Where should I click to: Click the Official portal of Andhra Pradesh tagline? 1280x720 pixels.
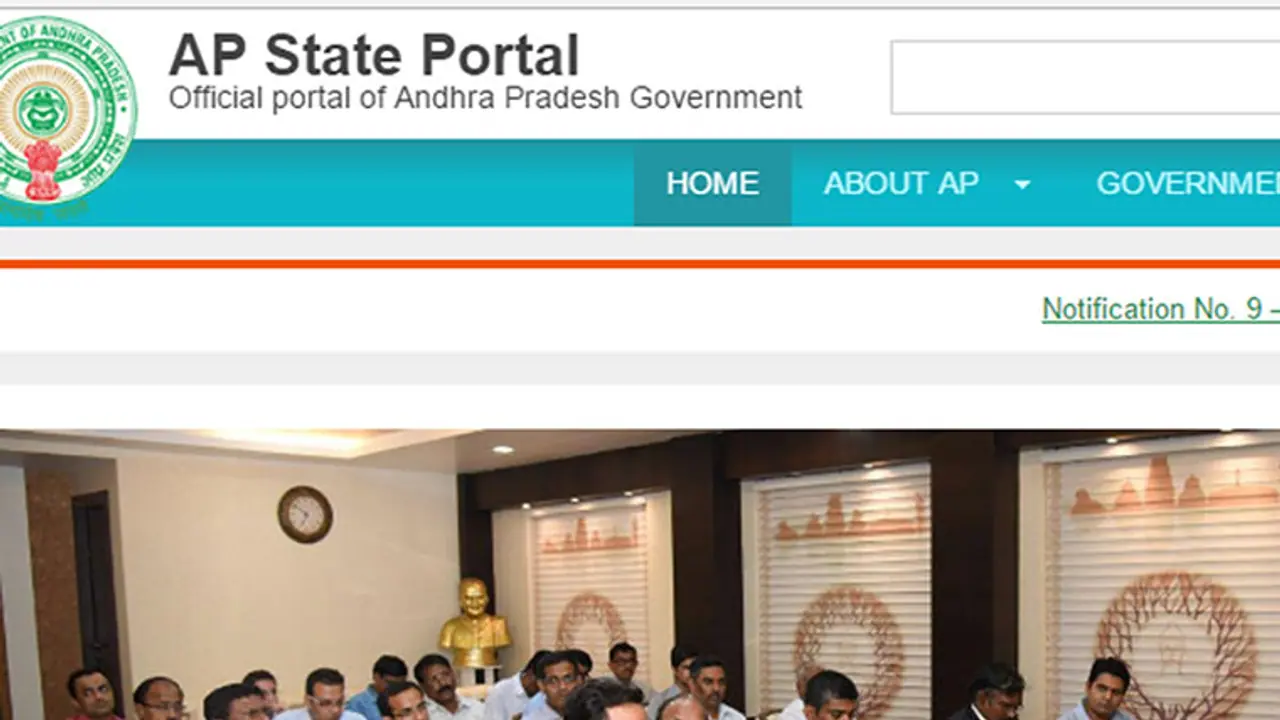pos(485,98)
